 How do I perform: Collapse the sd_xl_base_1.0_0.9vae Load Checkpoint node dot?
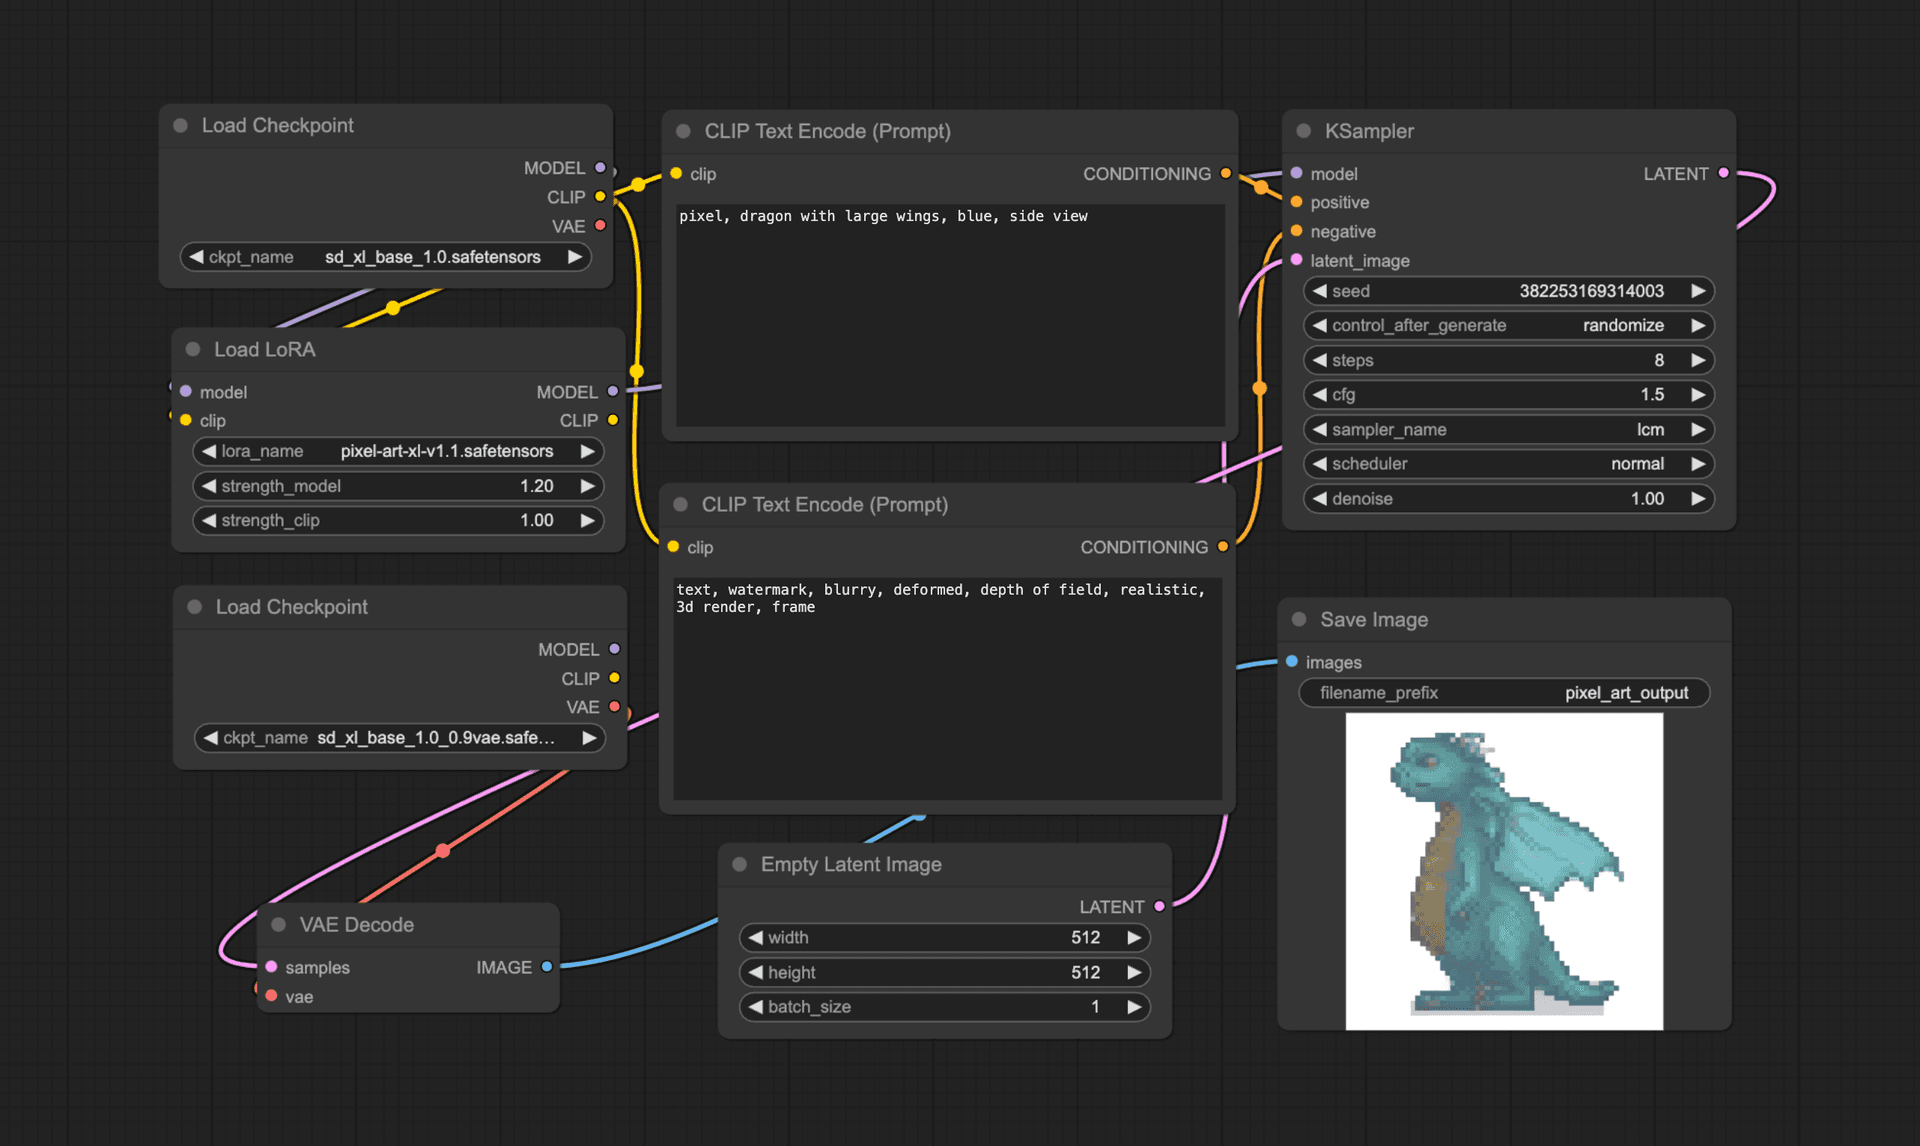(195, 607)
